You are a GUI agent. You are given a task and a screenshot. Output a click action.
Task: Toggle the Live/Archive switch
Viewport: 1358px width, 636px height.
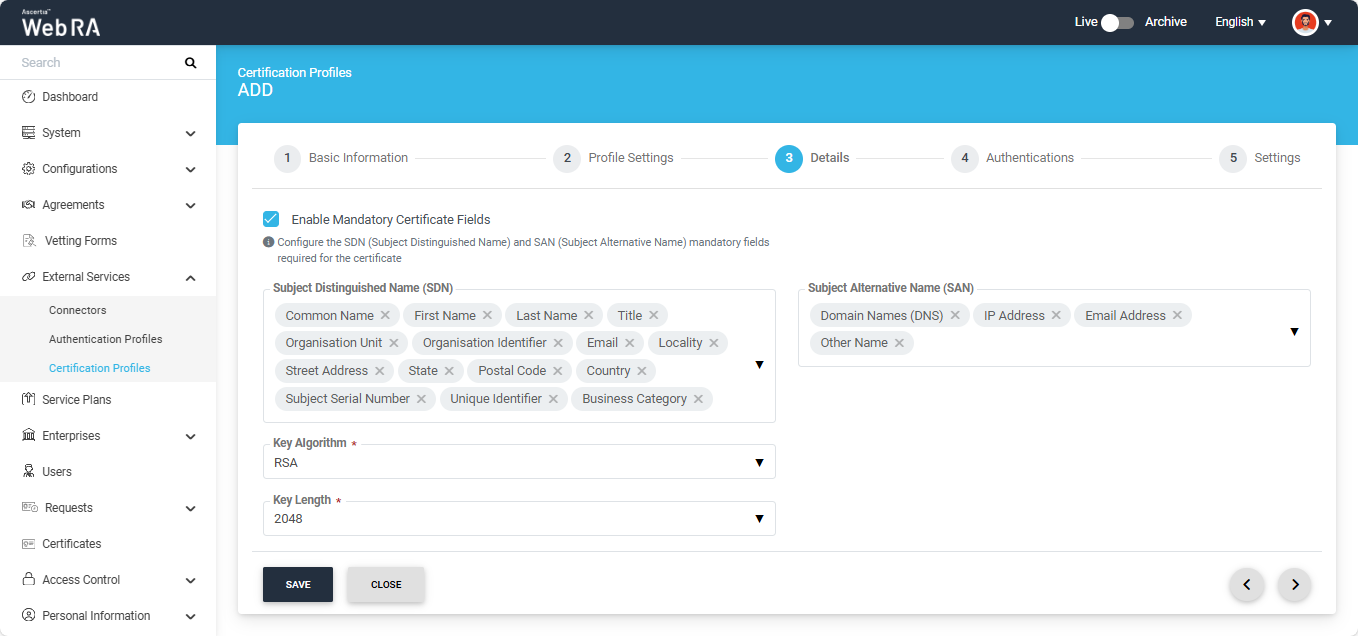pyautogui.click(x=1117, y=22)
